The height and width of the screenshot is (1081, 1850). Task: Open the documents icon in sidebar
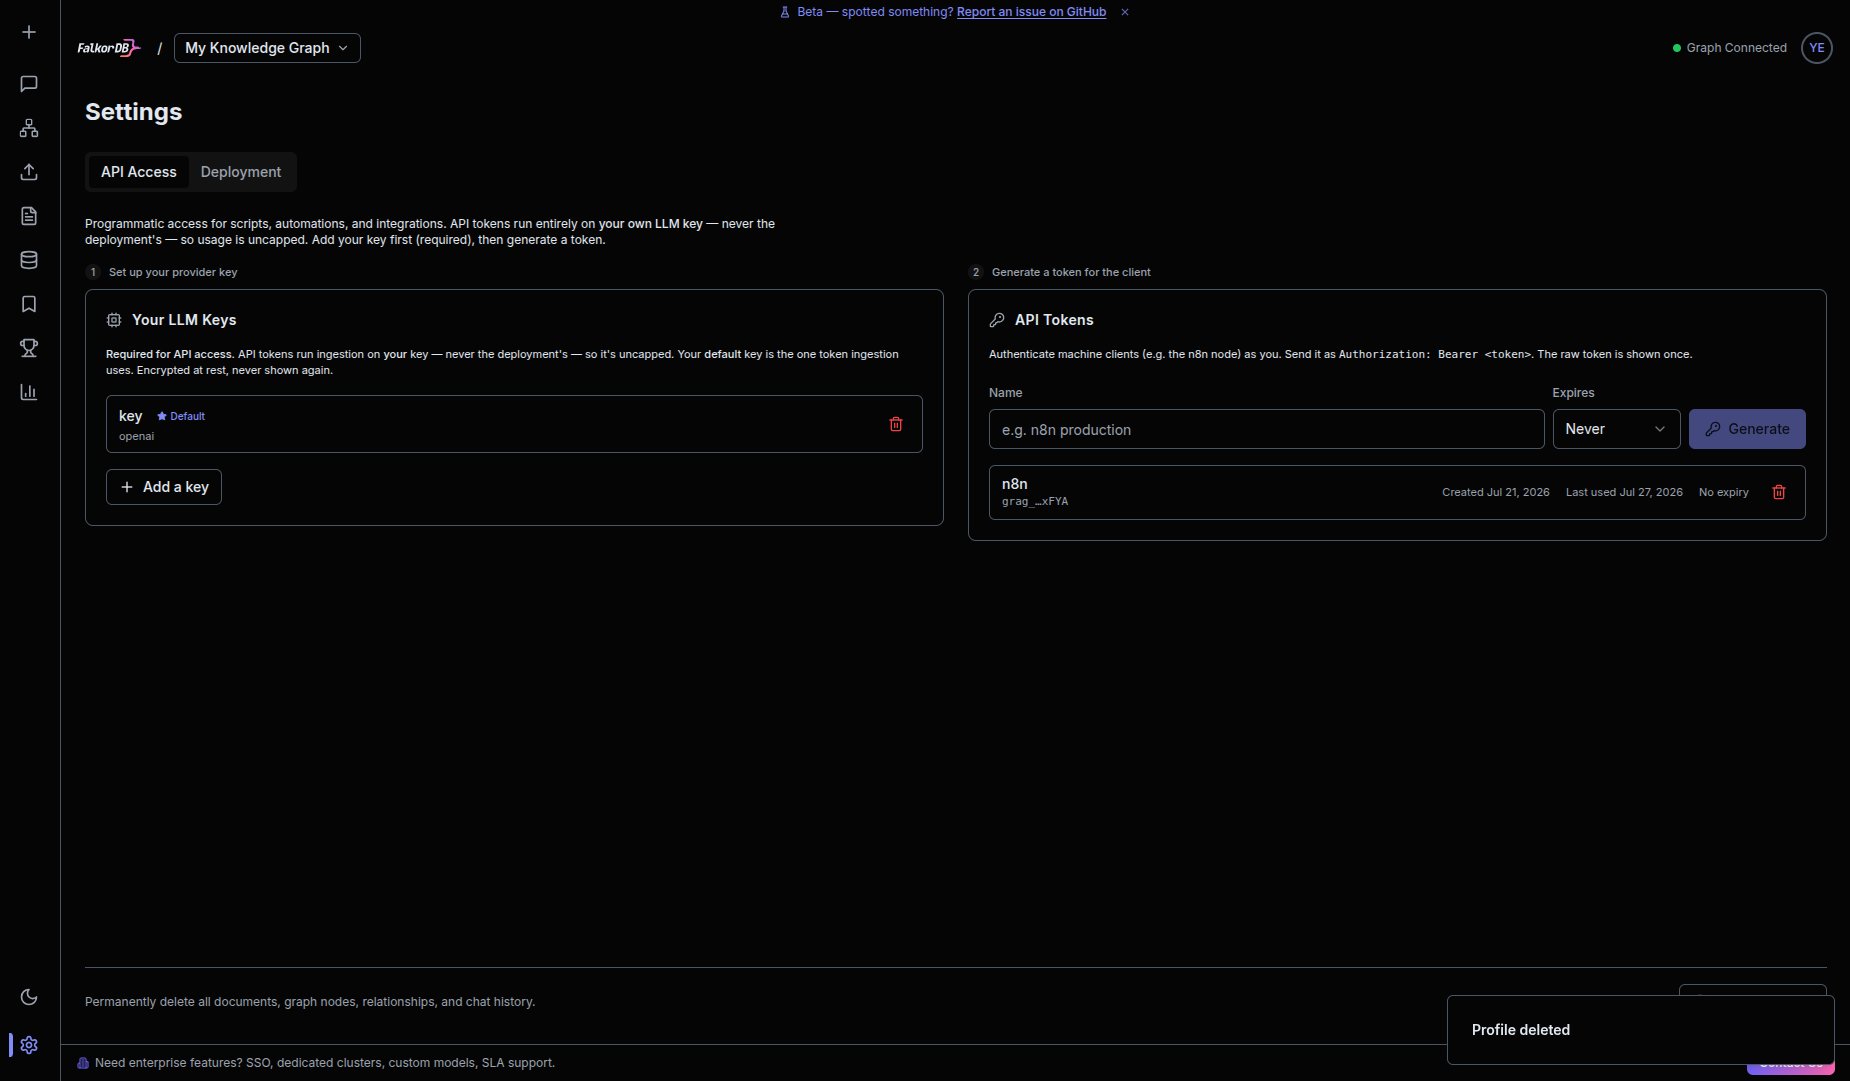(x=29, y=216)
